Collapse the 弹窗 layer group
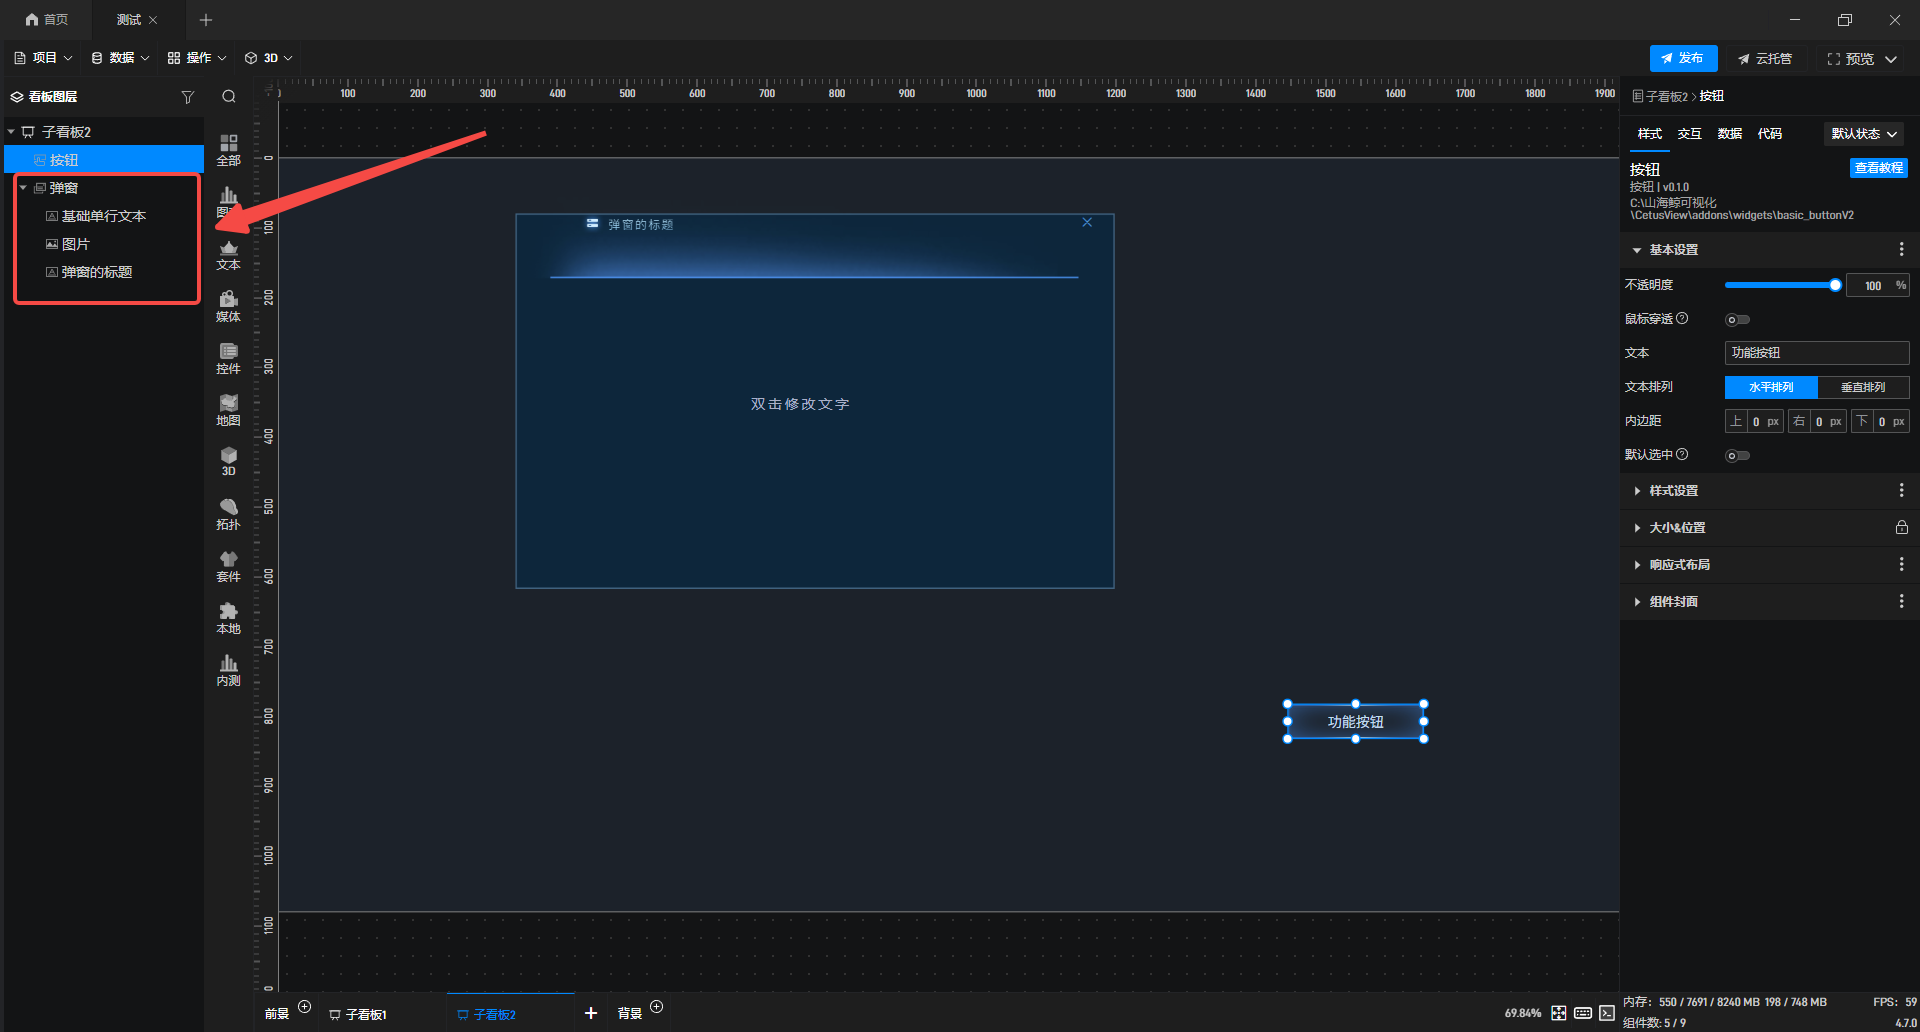The image size is (1920, 1032). (x=23, y=188)
